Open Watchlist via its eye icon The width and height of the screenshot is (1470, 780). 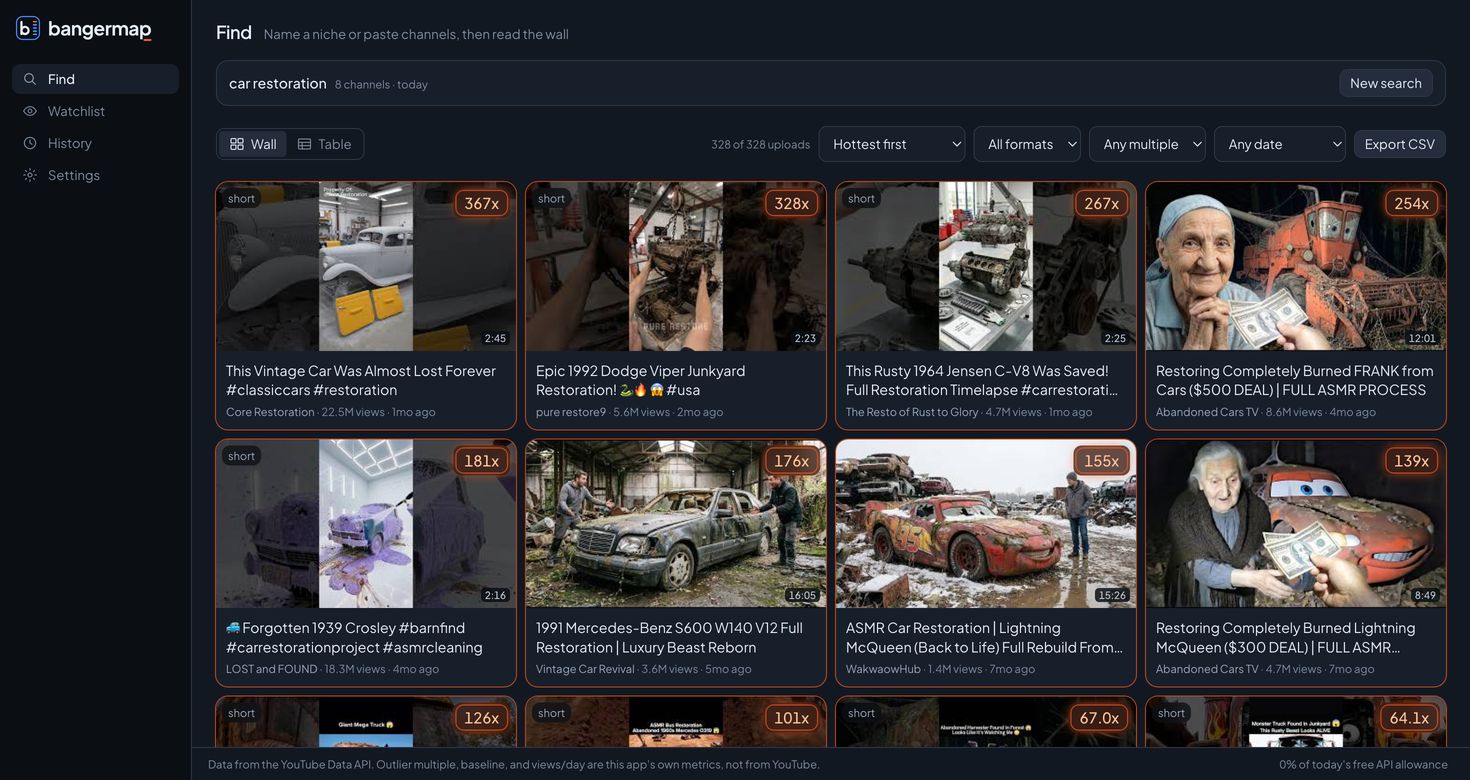tap(30, 111)
